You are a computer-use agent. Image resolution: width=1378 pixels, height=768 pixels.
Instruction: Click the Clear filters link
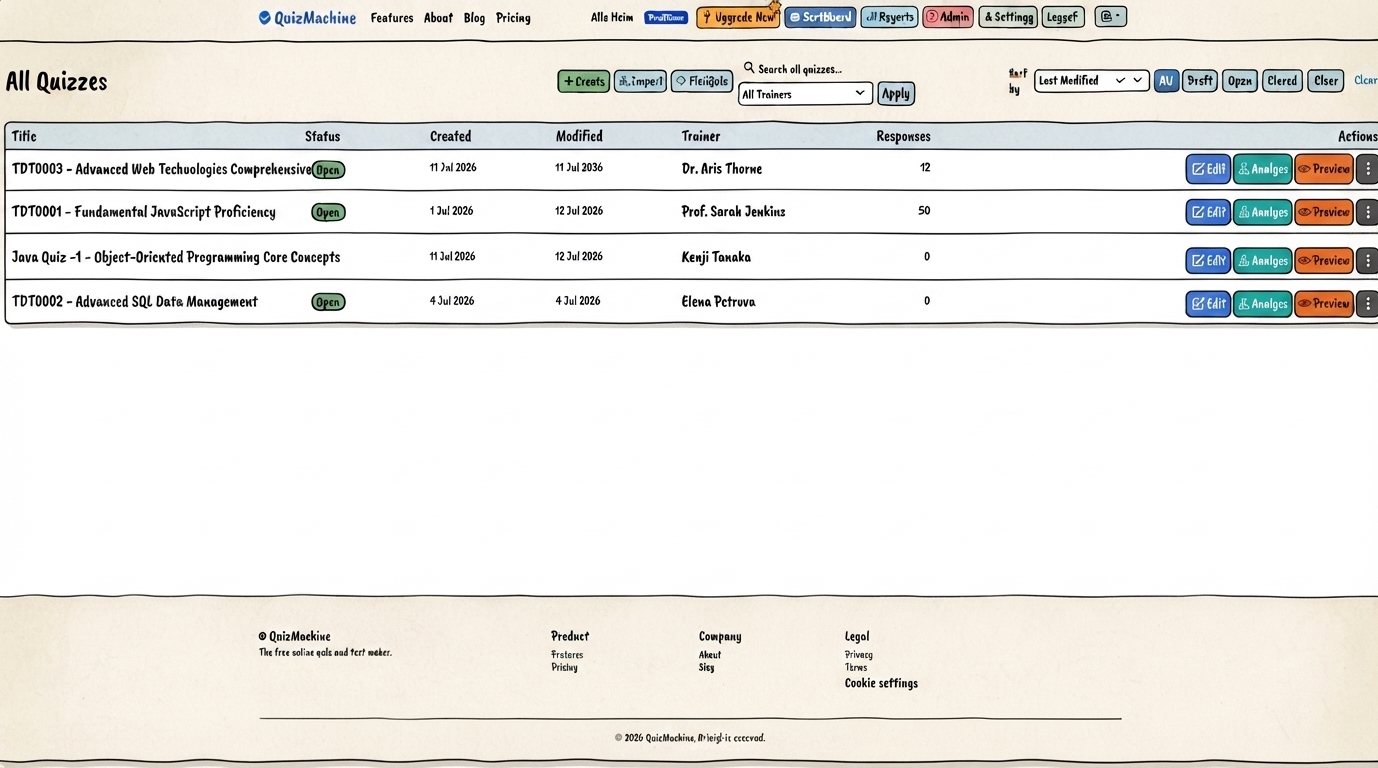point(1366,80)
